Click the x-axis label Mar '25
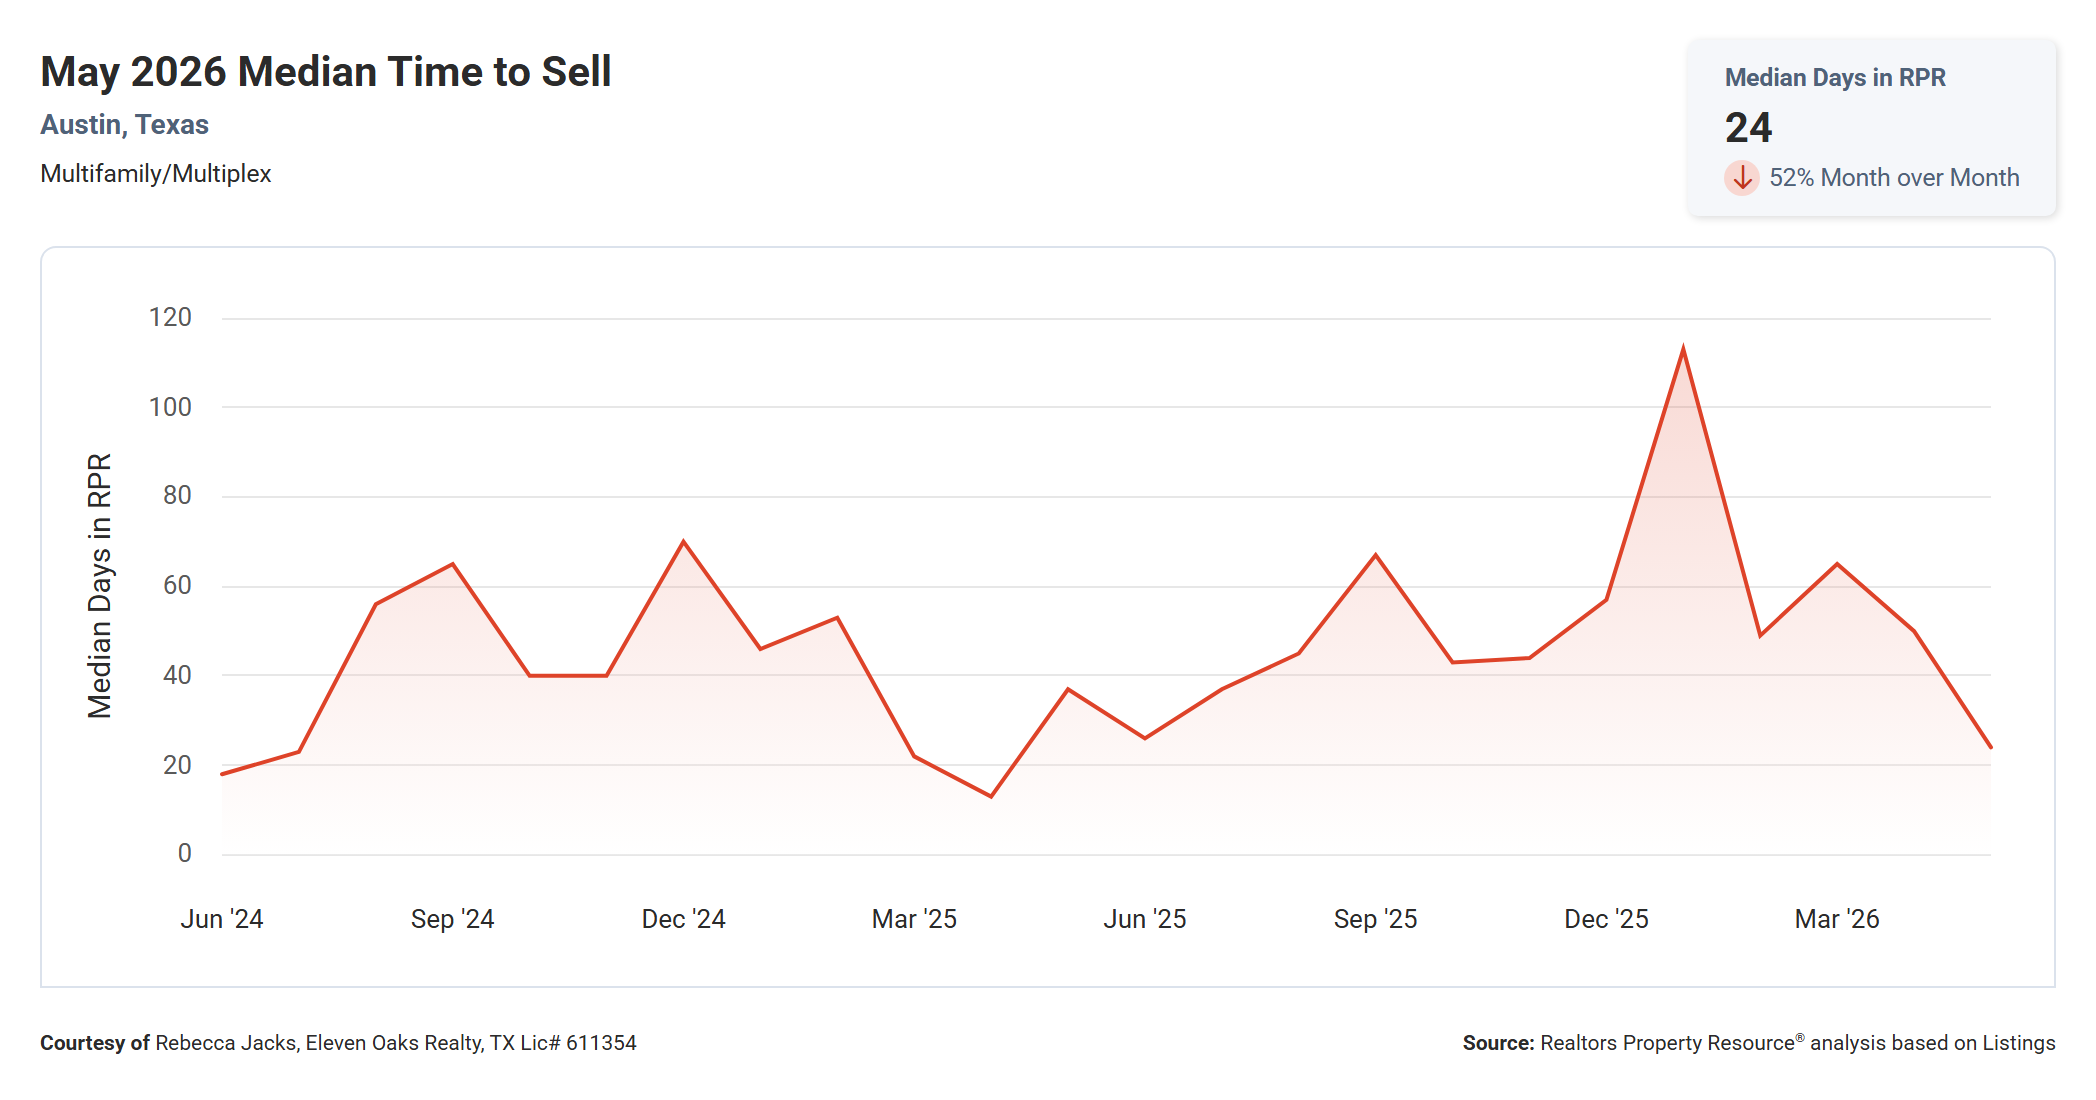2096x1100 pixels. (x=914, y=919)
